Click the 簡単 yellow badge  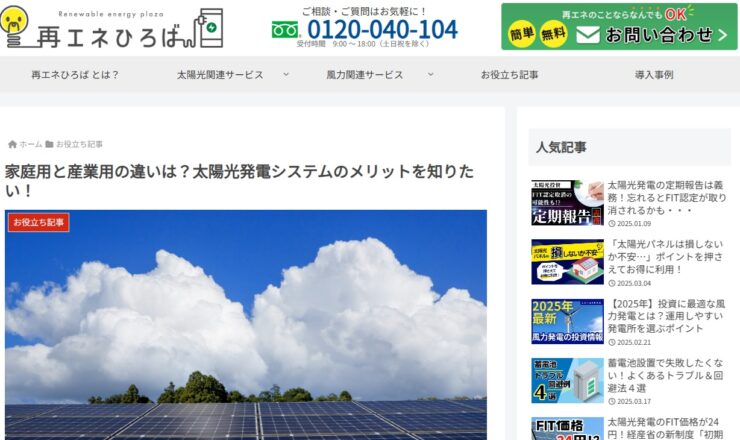point(522,34)
